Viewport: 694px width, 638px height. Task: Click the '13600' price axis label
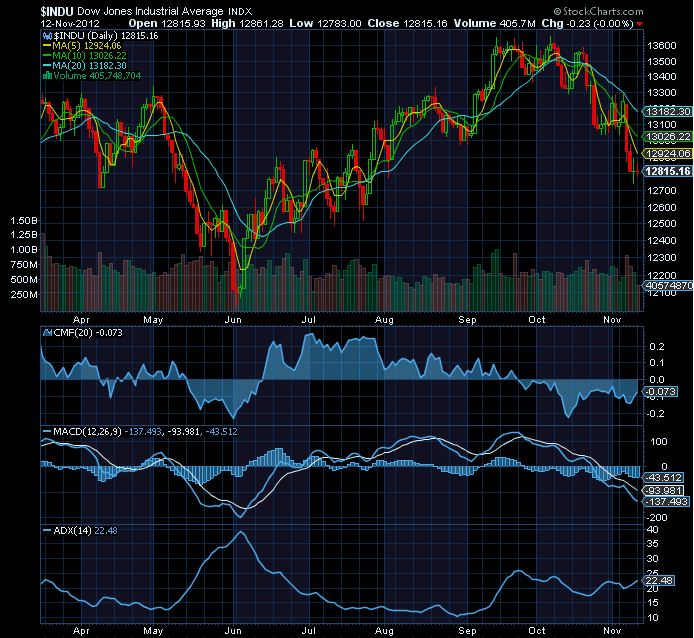click(x=662, y=45)
